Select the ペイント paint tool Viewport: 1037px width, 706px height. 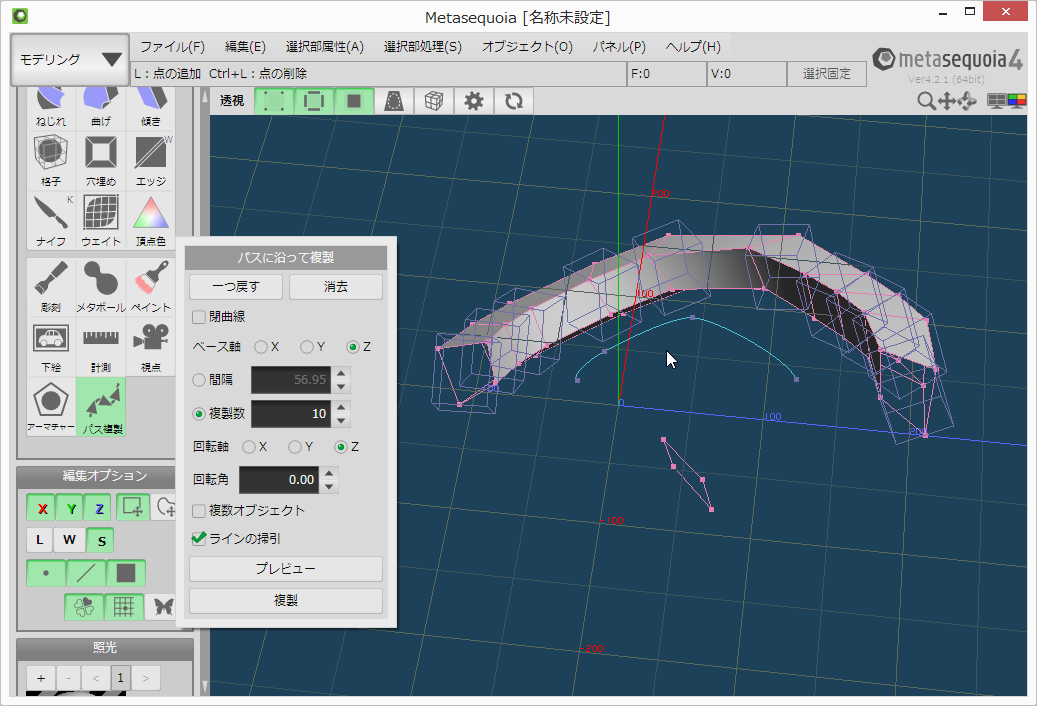point(151,286)
